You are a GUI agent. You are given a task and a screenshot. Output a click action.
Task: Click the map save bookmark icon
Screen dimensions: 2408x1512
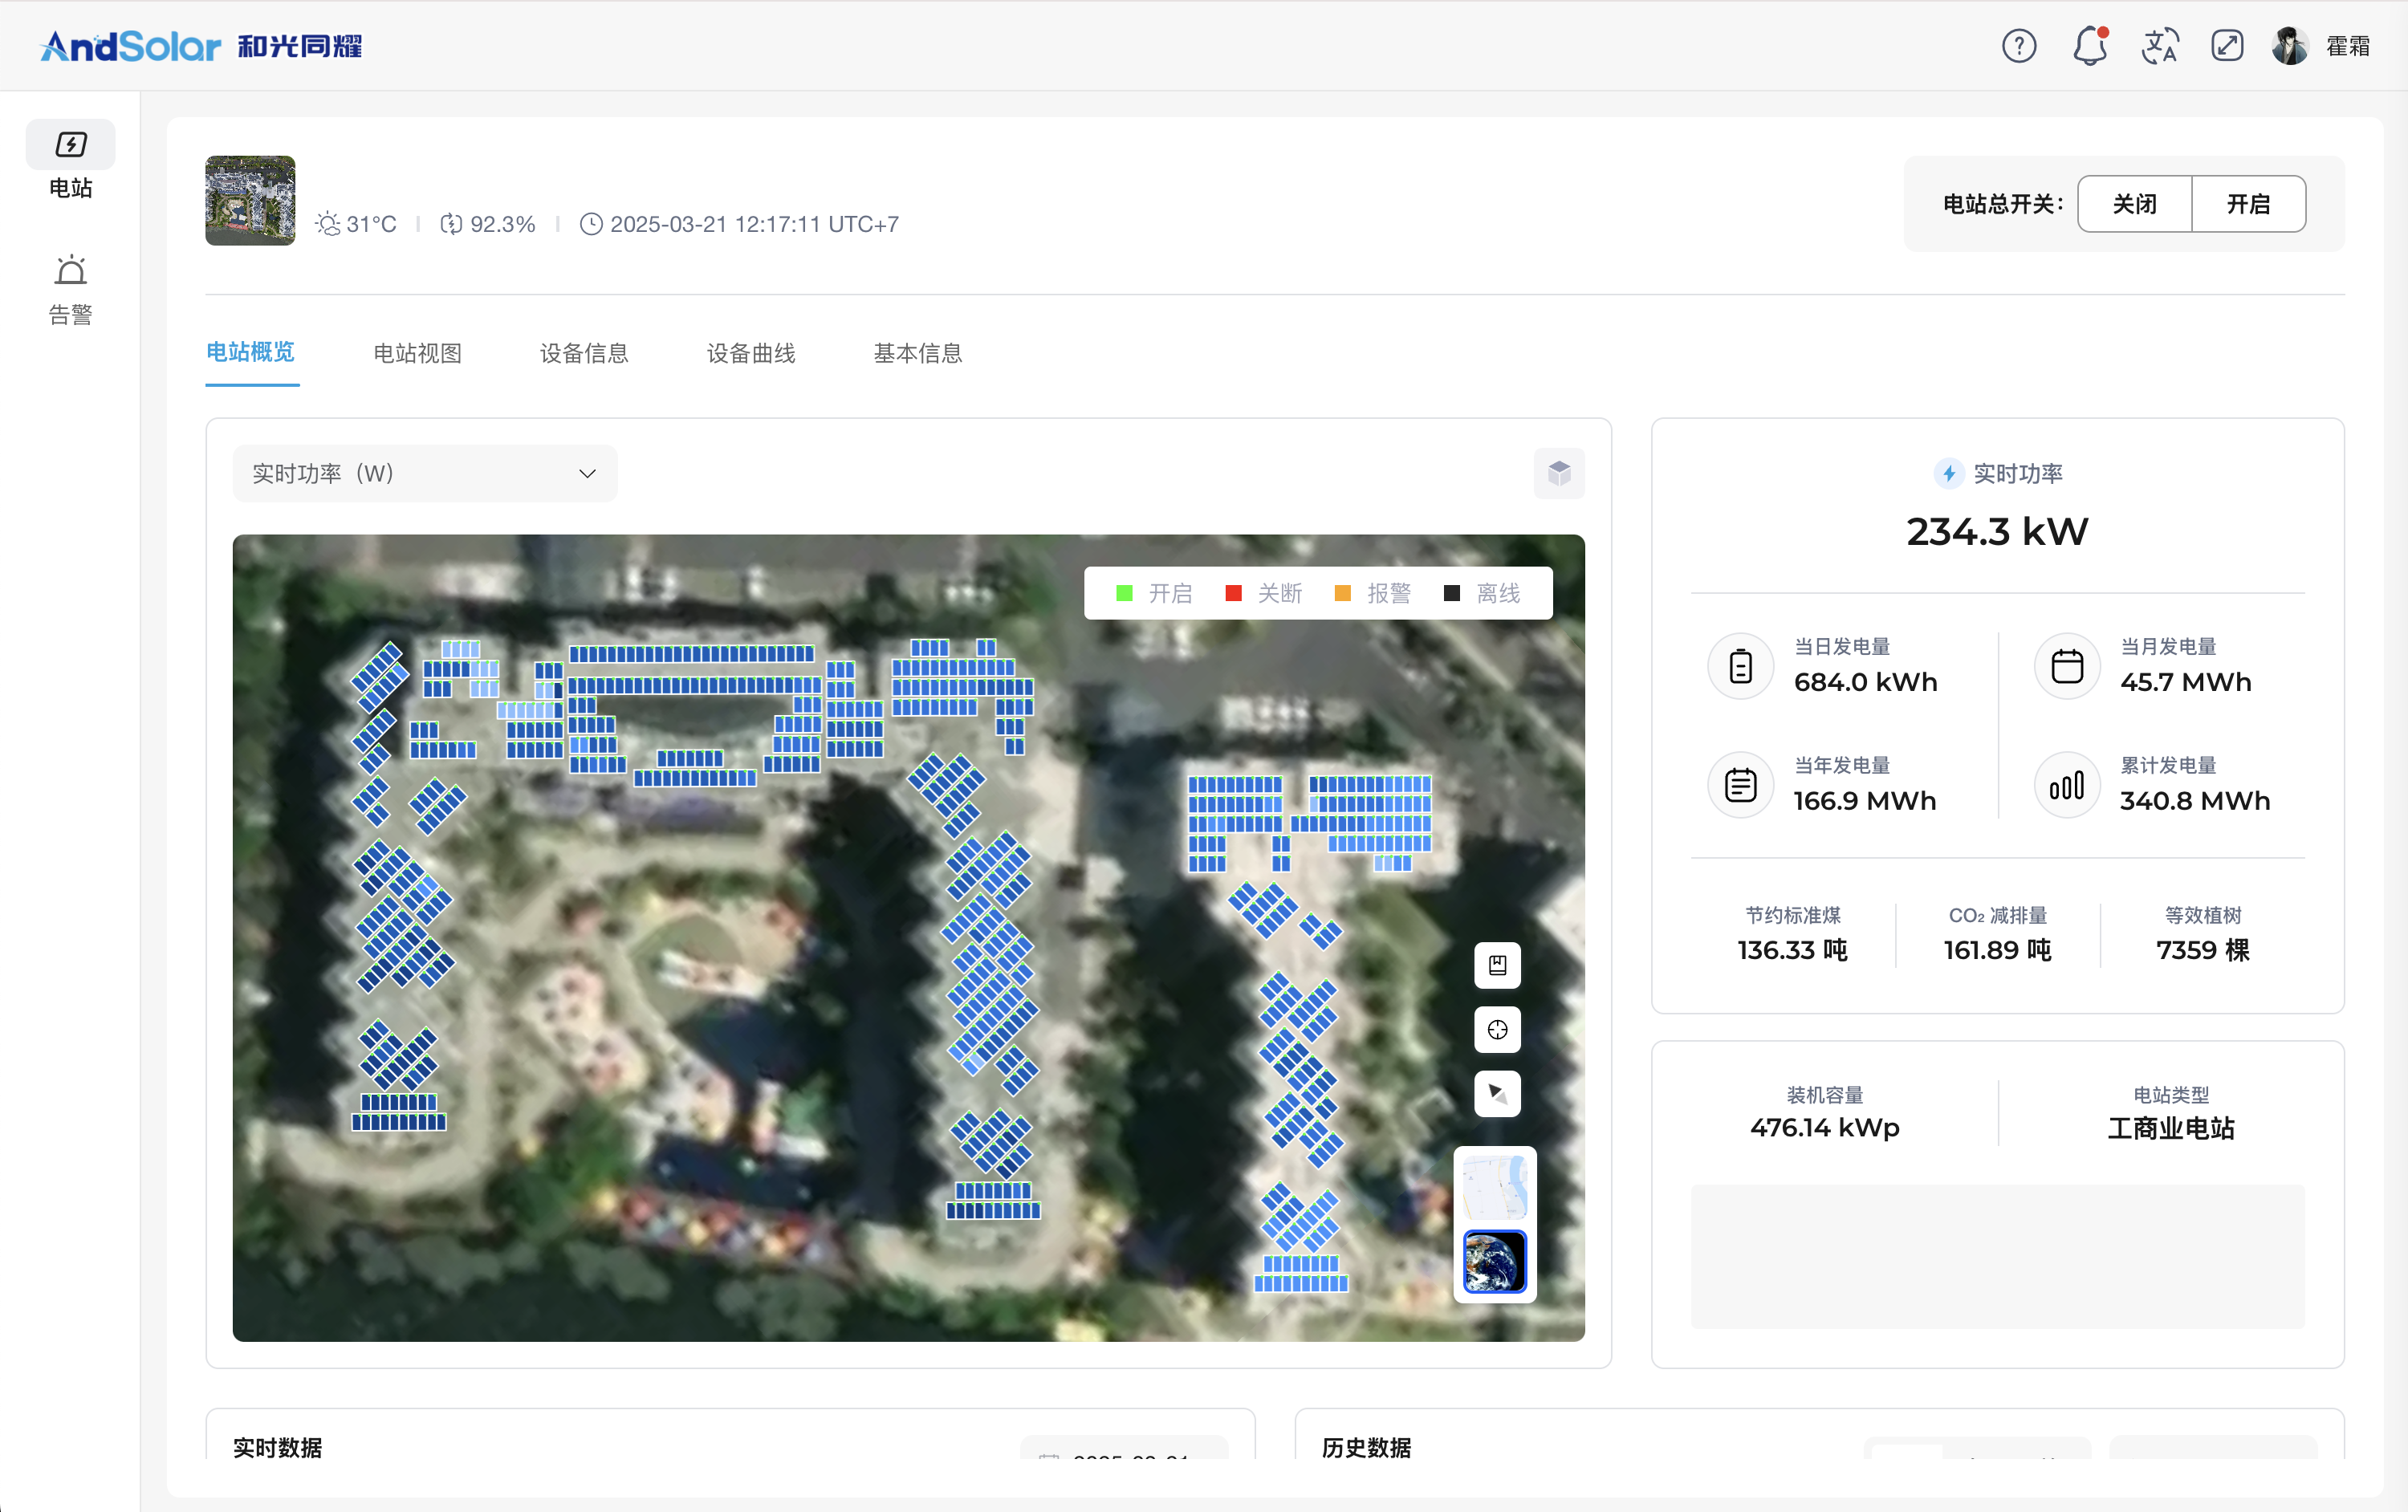(x=1497, y=965)
